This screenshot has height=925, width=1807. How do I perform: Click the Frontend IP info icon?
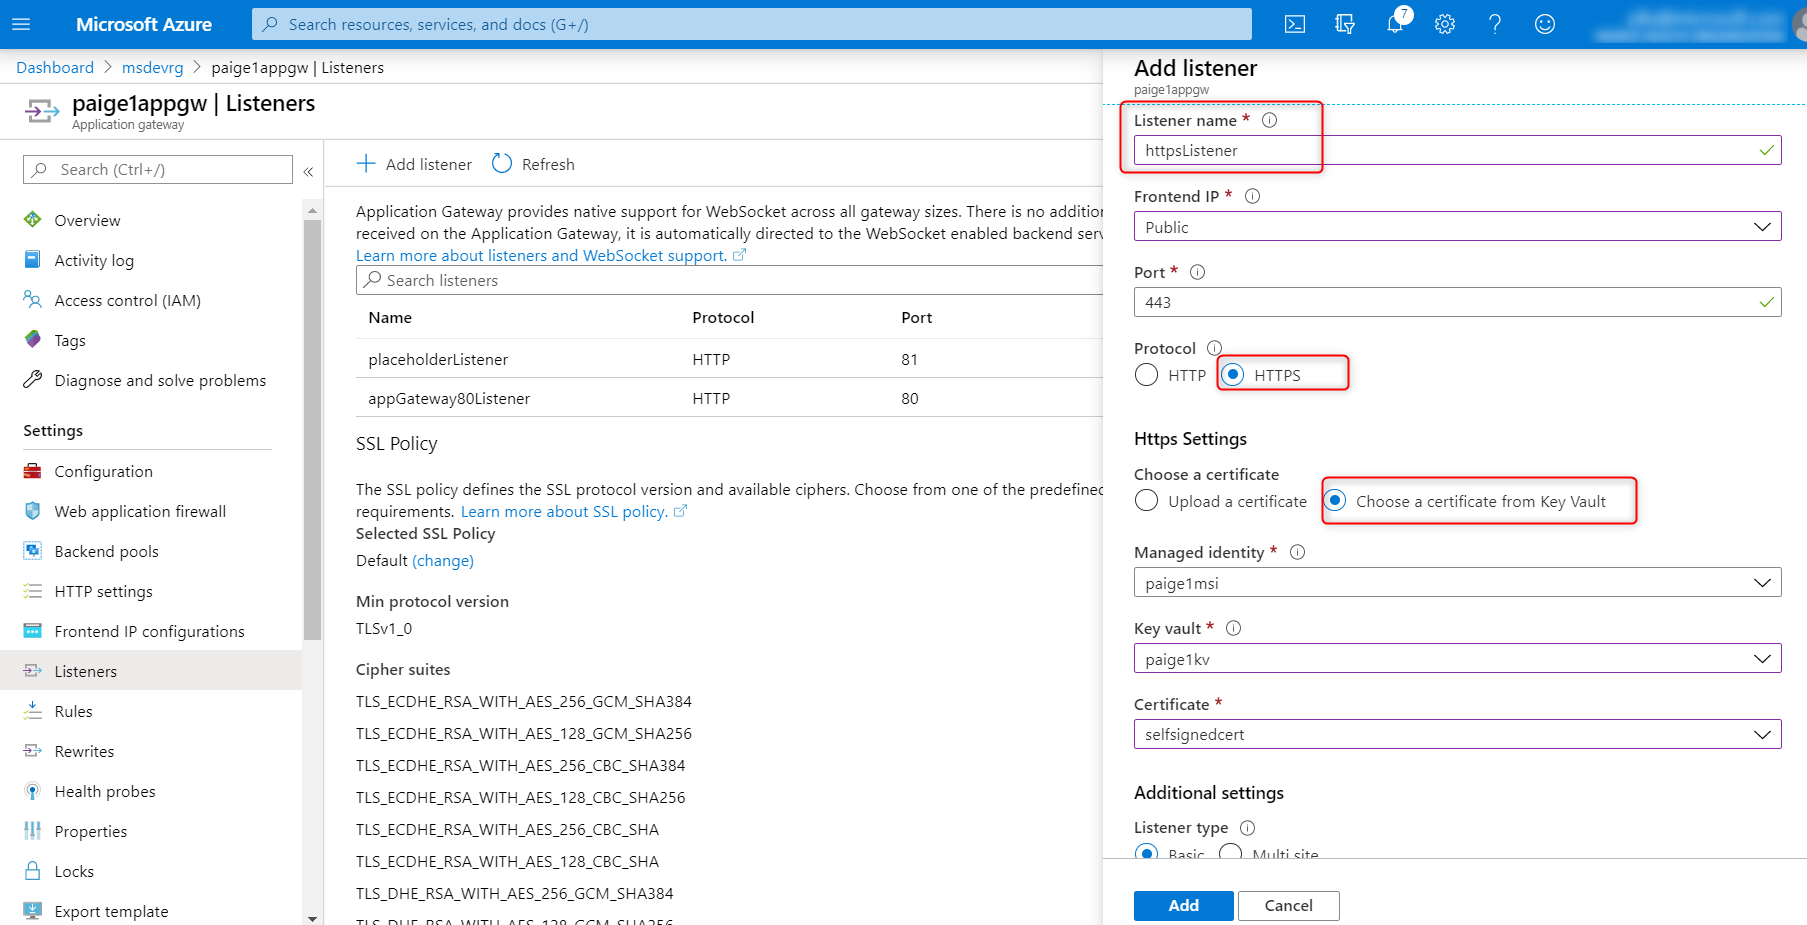coord(1252,196)
